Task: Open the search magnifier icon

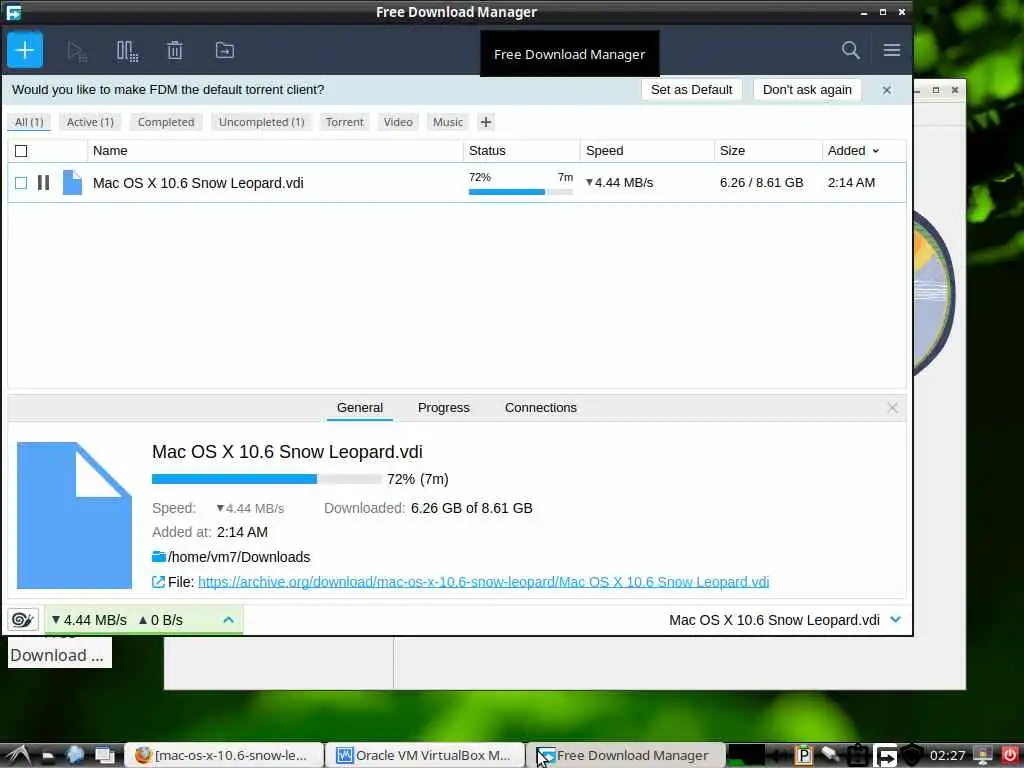Action: click(850, 50)
